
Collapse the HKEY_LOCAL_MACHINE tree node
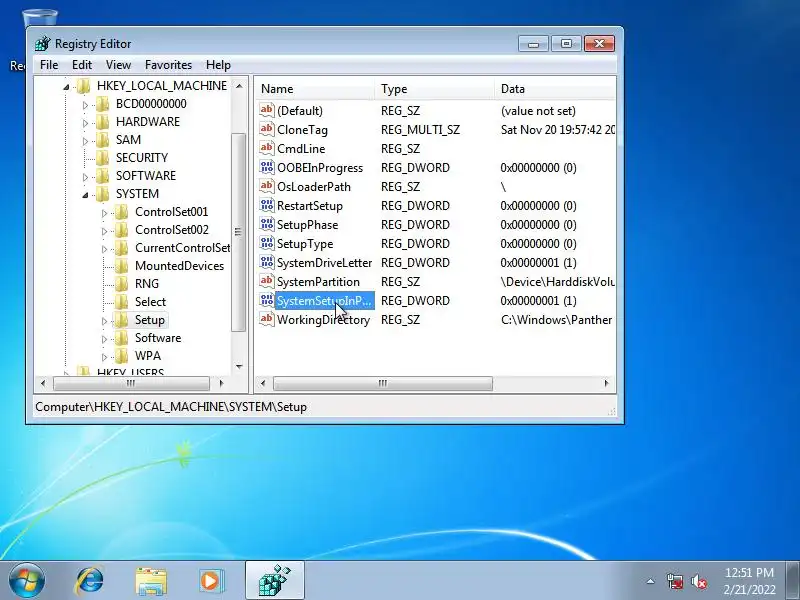pos(66,87)
